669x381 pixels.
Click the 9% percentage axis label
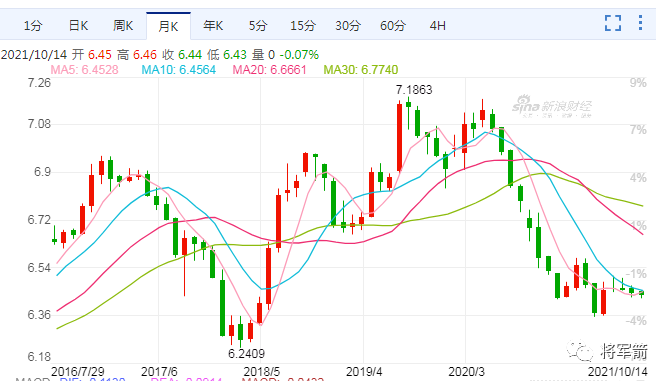click(x=638, y=82)
